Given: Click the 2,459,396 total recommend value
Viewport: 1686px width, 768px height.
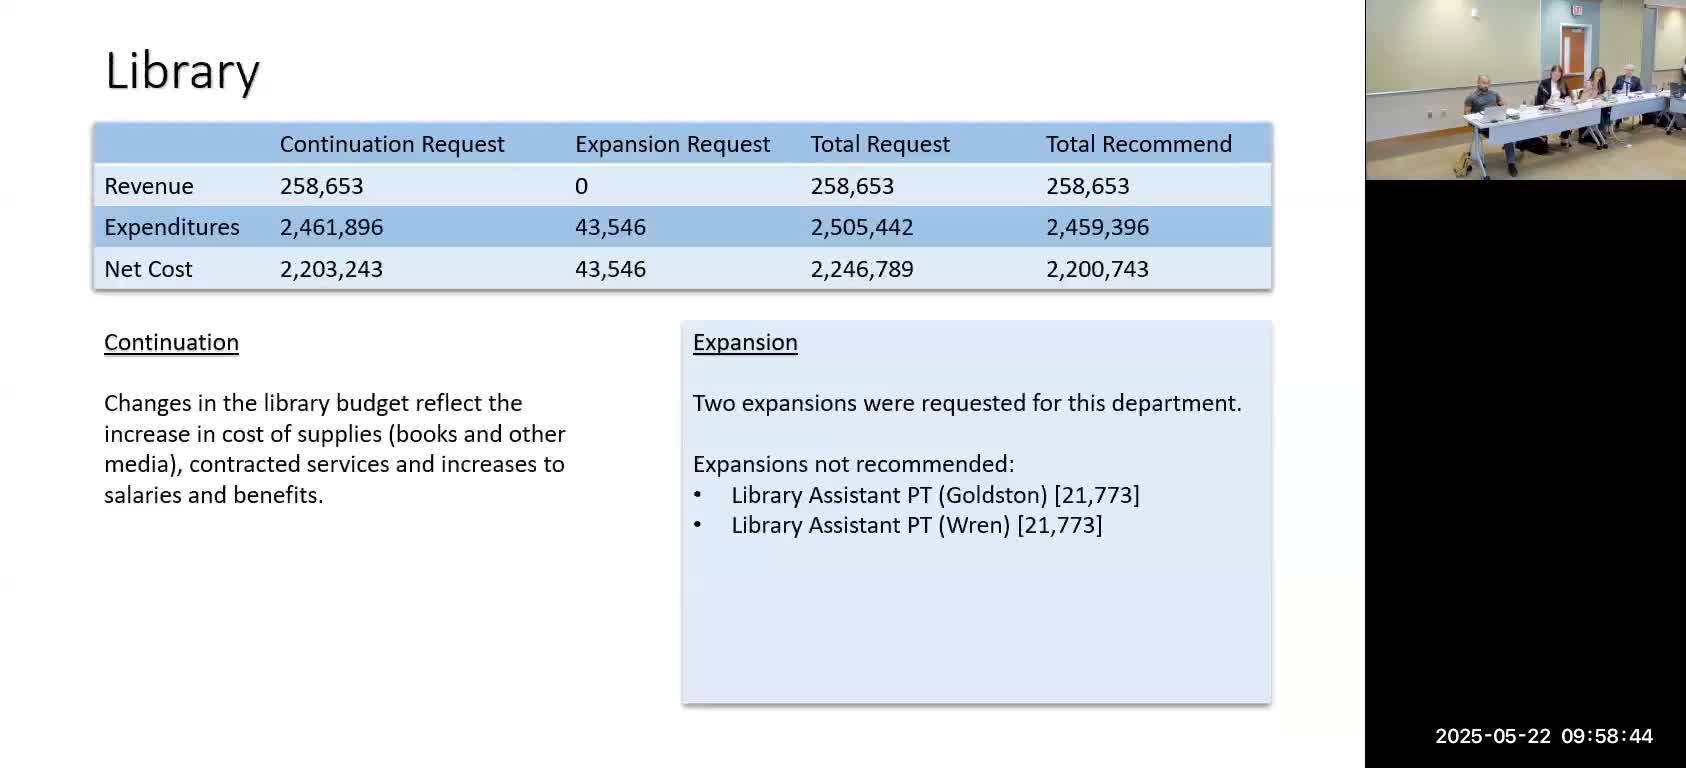Looking at the screenshot, I should (x=1097, y=227).
